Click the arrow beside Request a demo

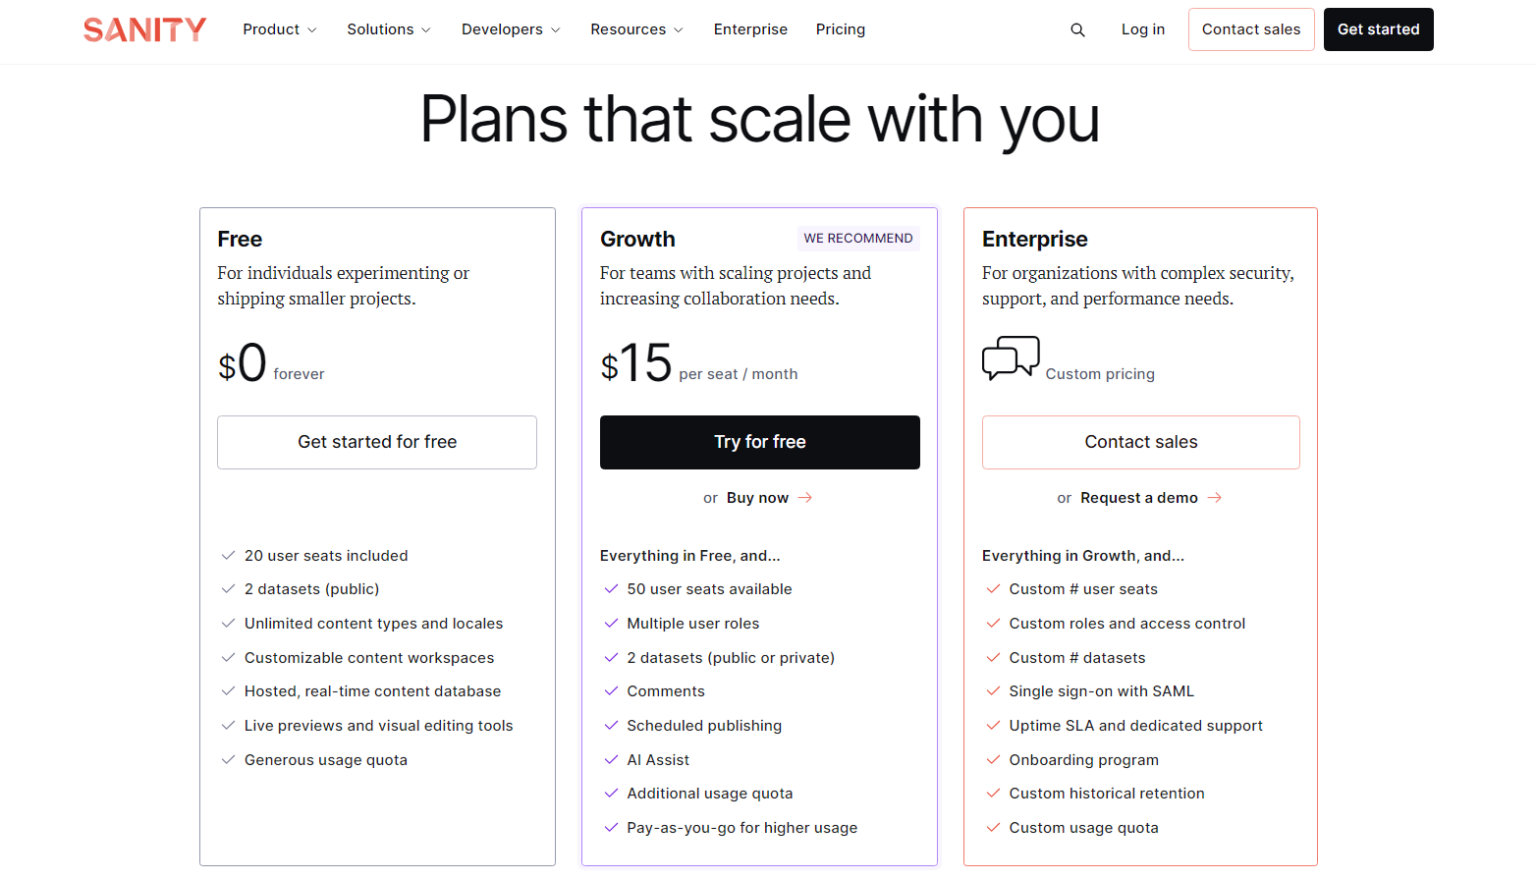click(1214, 497)
